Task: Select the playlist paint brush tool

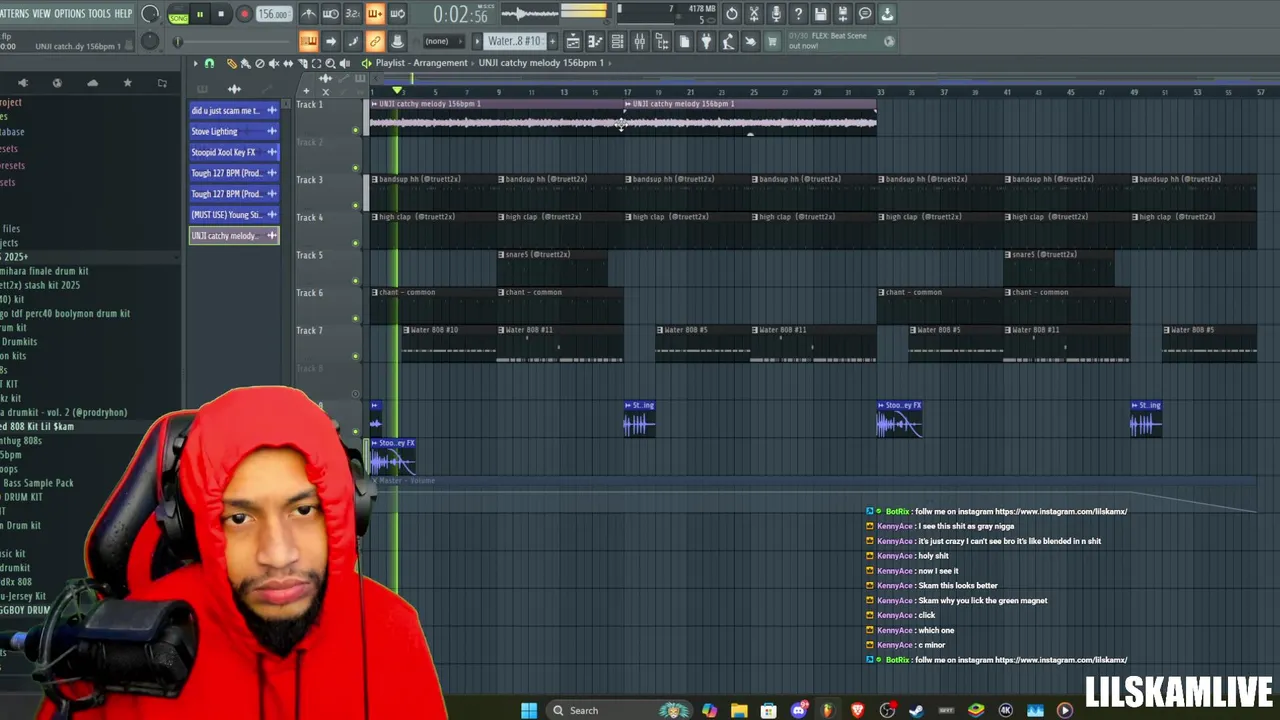Action: (246, 63)
